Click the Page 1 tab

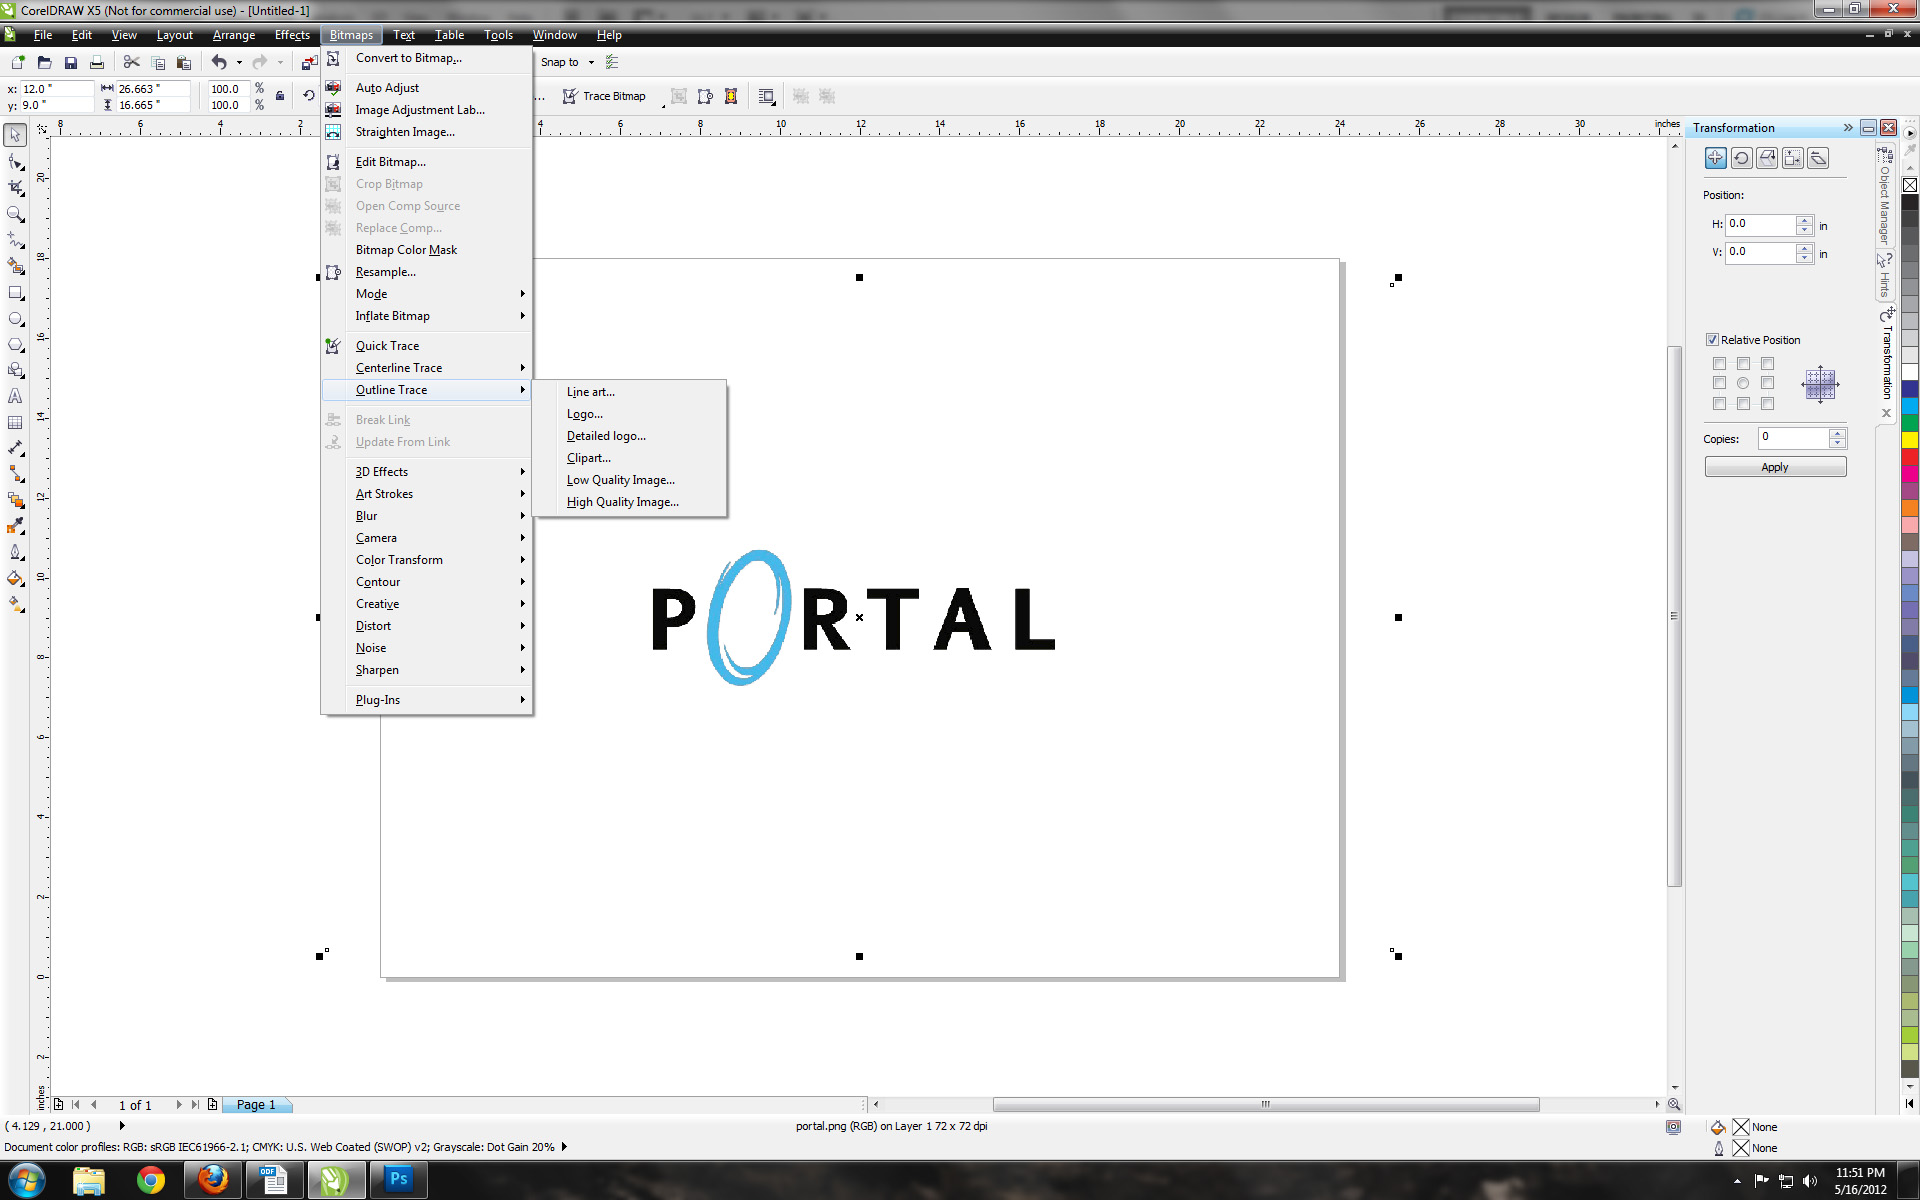(x=256, y=1104)
